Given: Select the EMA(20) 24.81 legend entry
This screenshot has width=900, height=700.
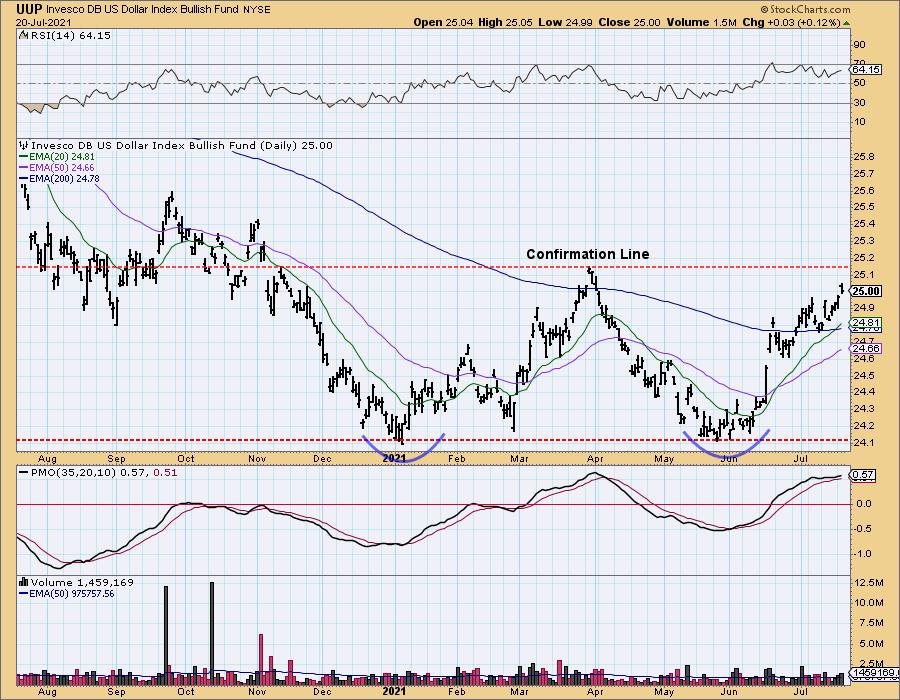Looking at the screenshot, I should click(61, 157).
